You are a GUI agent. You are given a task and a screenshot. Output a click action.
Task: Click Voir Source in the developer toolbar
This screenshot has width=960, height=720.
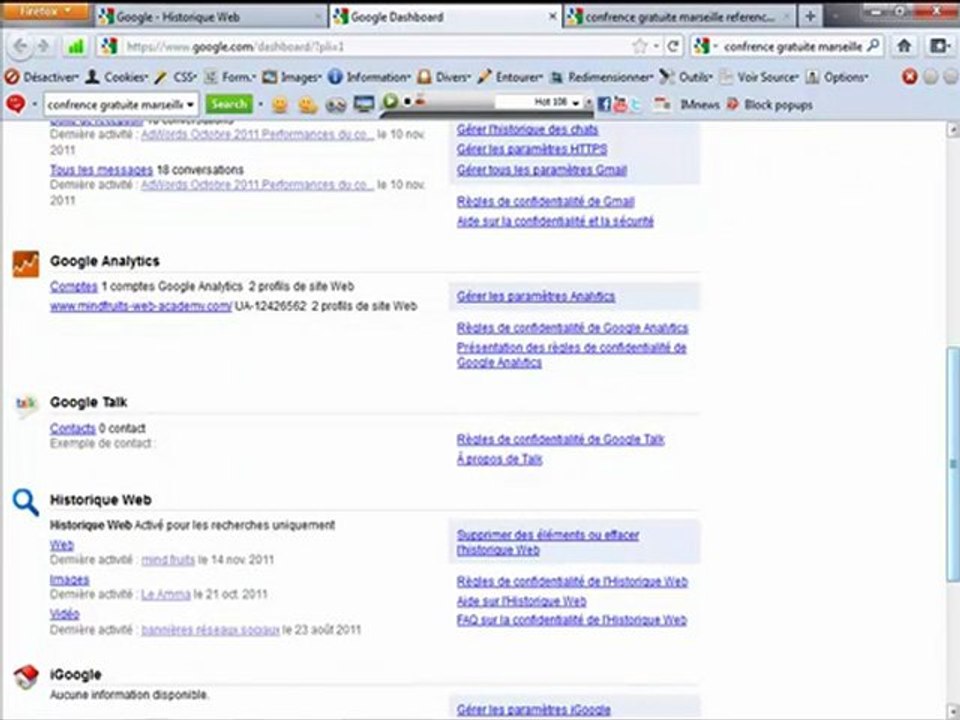coord(759,77)
